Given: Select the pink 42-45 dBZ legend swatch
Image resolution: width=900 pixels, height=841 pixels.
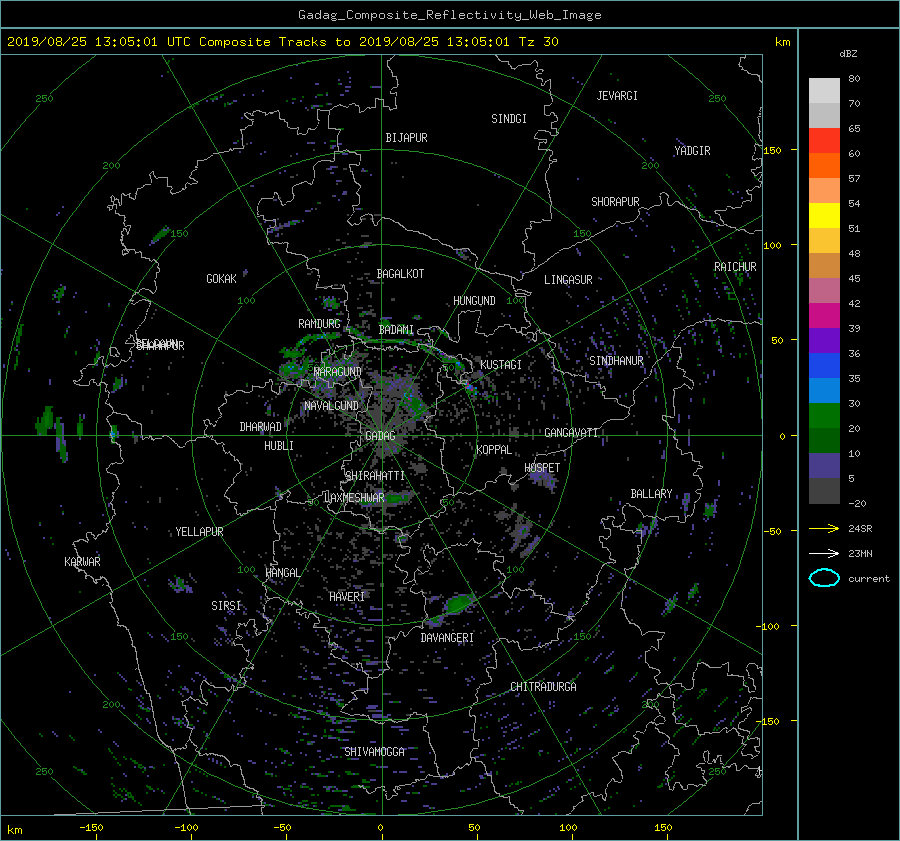Looking at the screenshot, I should pos(824,291).
